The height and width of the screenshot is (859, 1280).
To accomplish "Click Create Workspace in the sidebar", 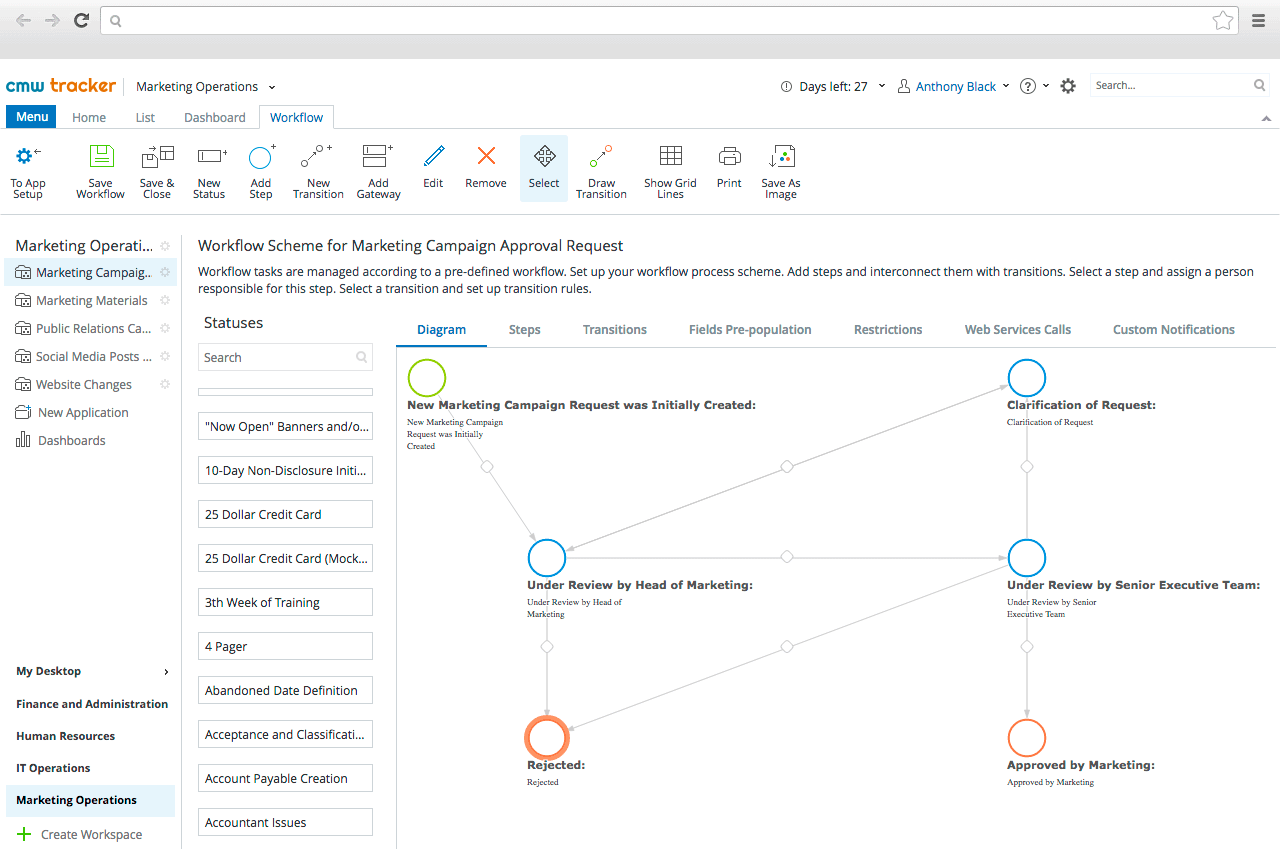I will (x=90, y=834).
